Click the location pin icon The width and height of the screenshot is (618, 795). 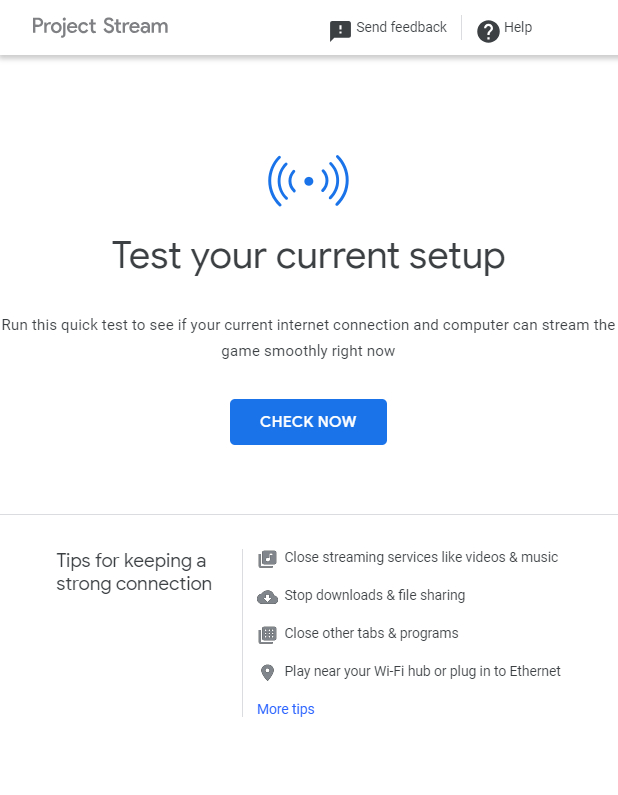click(x=267, y=673)
